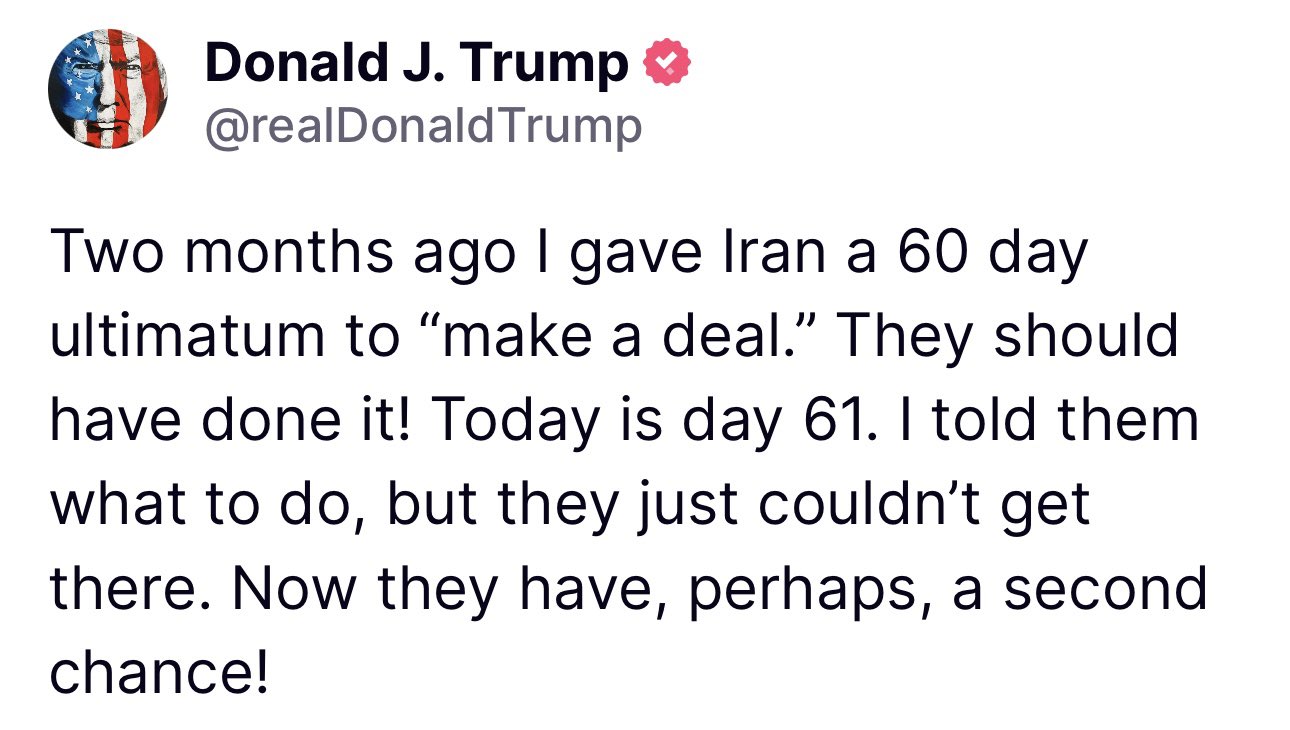Click the words "They should"

(x=1008, y=337)
